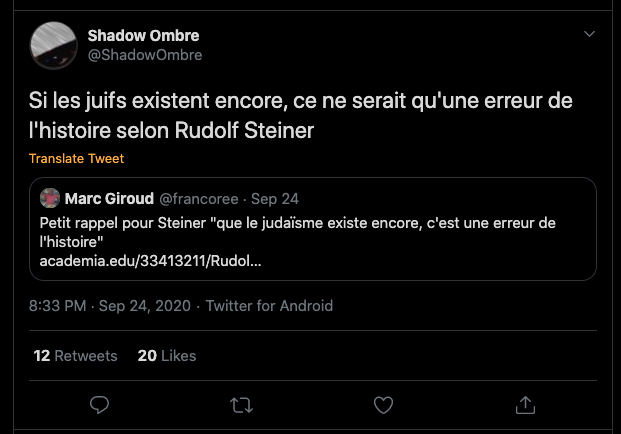
Task: Open the quoted tweet's Sep 24 date
Action: point(275,198)
